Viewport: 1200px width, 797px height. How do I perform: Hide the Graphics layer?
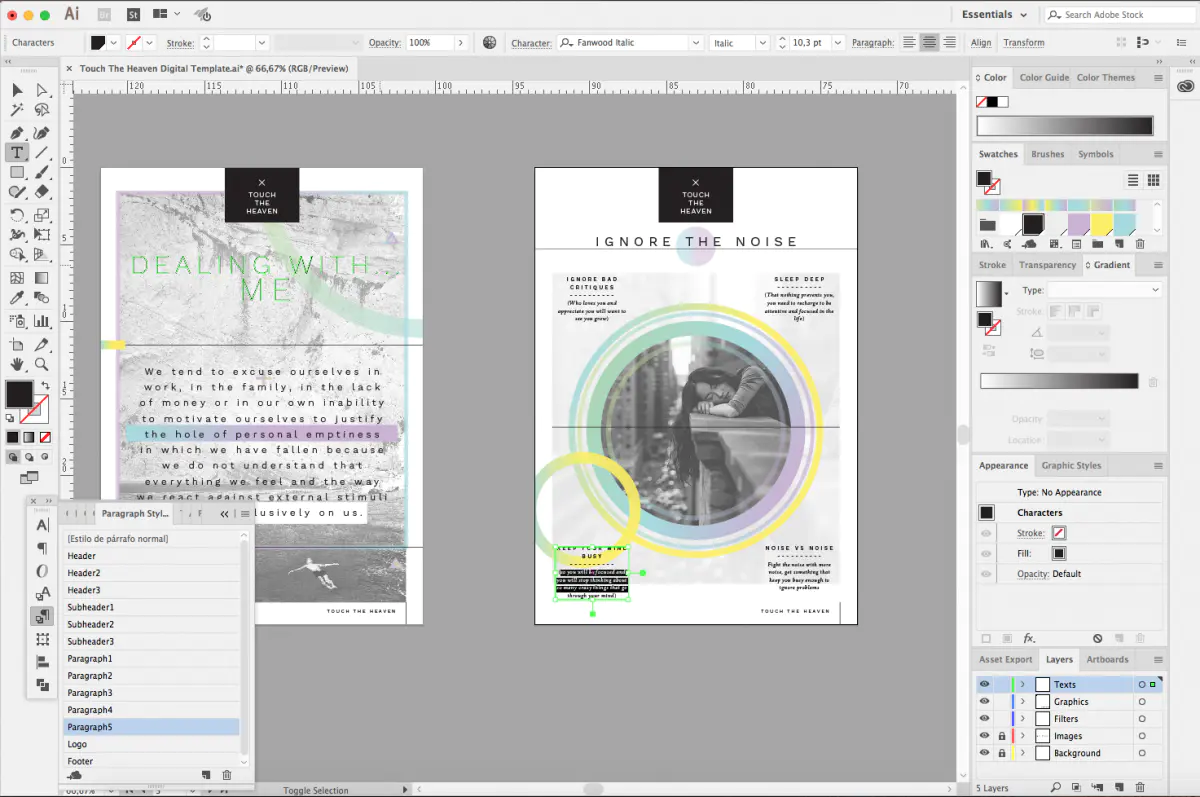pyautogui.click(x=984, y=702)
